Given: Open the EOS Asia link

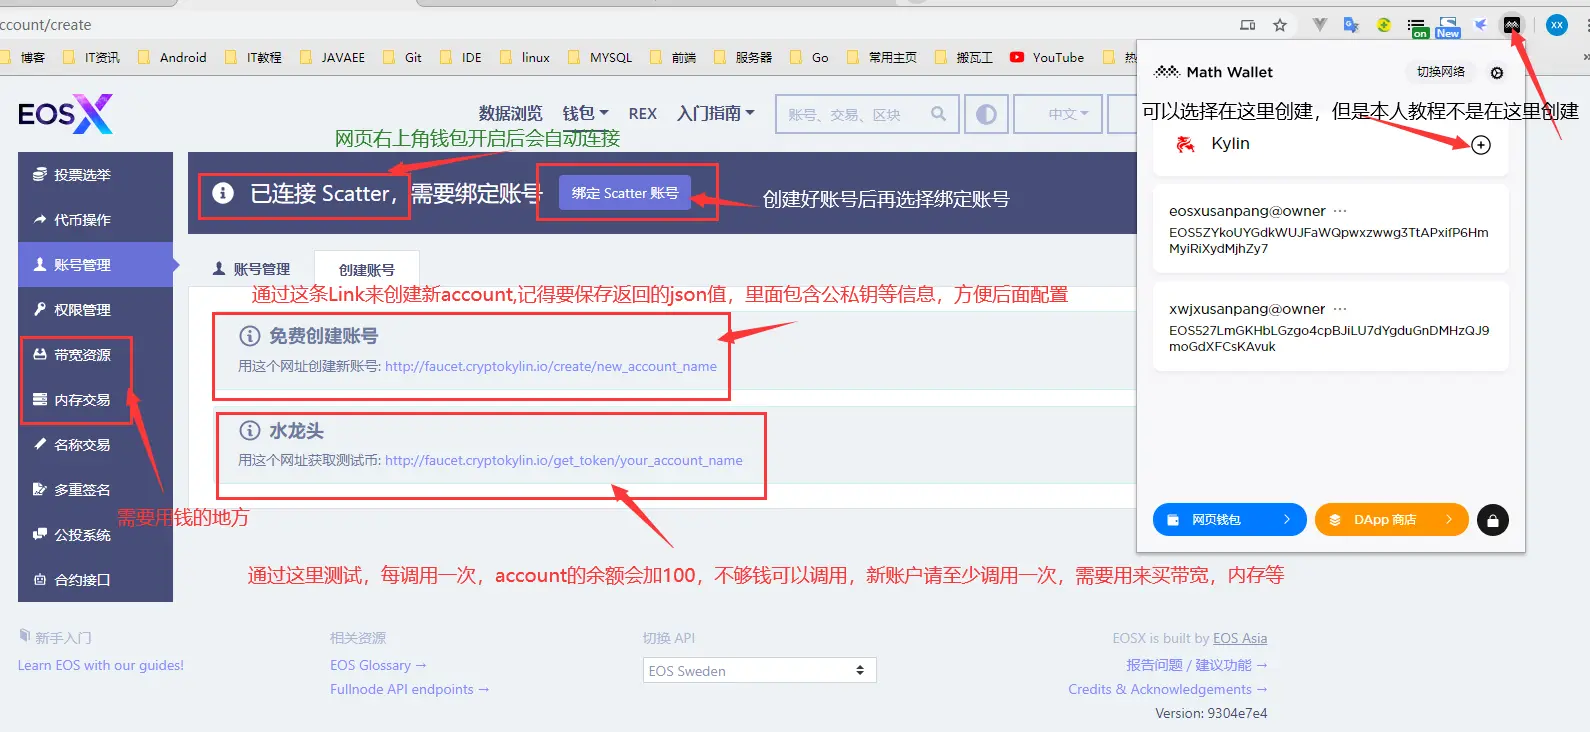Looking at the screenshot, I should 1240,638.
